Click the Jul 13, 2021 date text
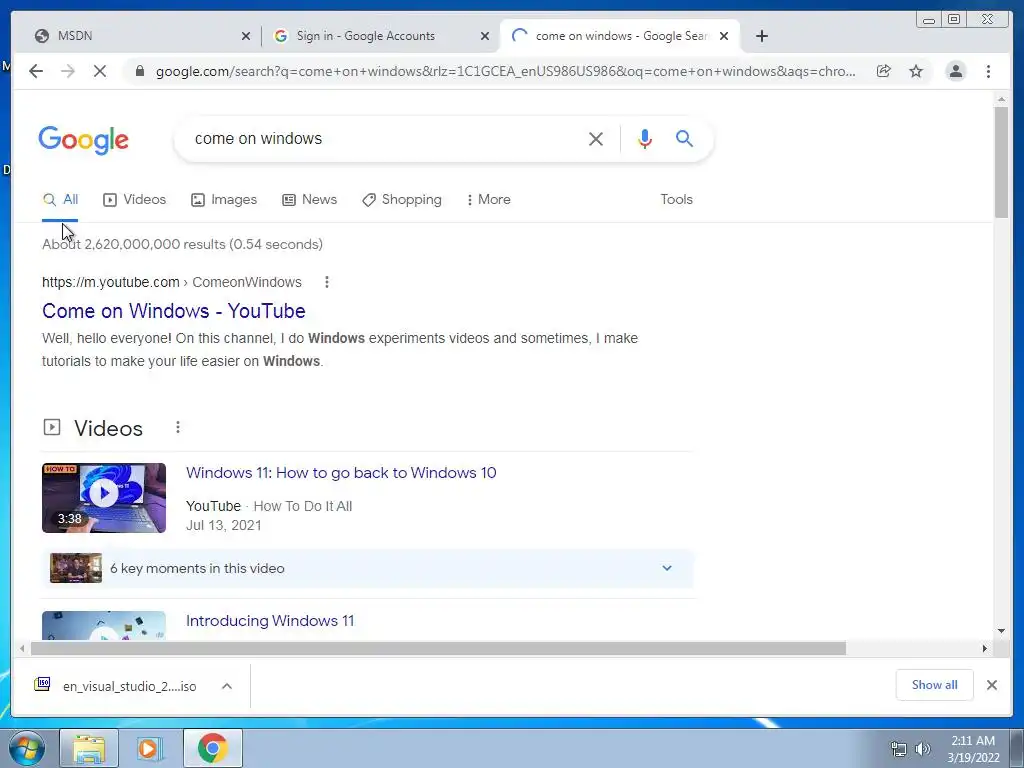Viewport: 1024px width, 768px height. point(223,525)
